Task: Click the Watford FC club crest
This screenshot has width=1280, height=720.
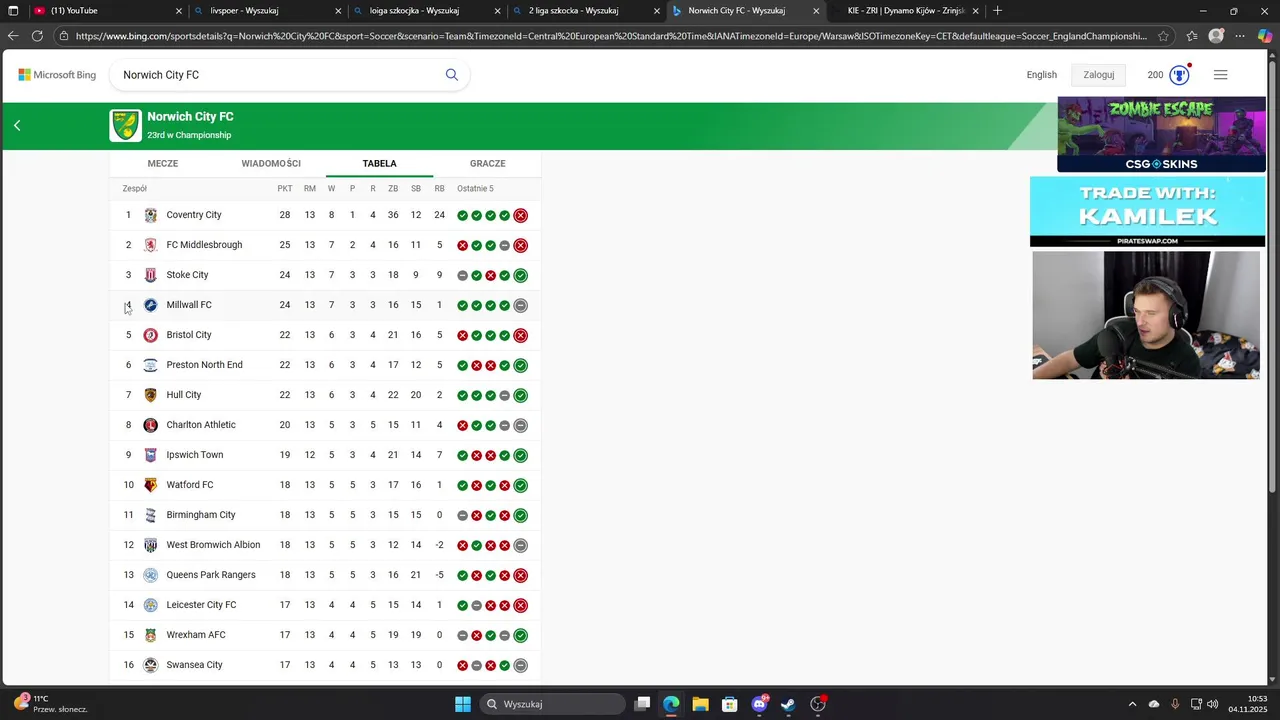Action: point(151,485)
